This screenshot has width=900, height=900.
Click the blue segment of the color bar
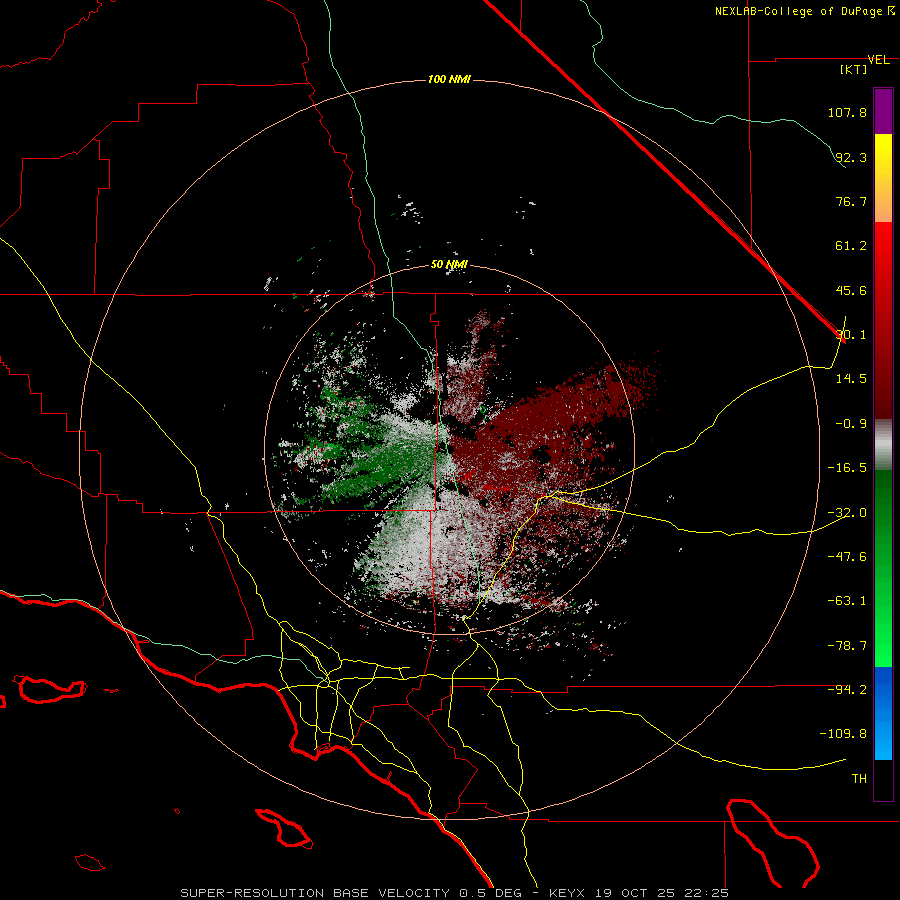pyautogui.click(x=883, y=713)
